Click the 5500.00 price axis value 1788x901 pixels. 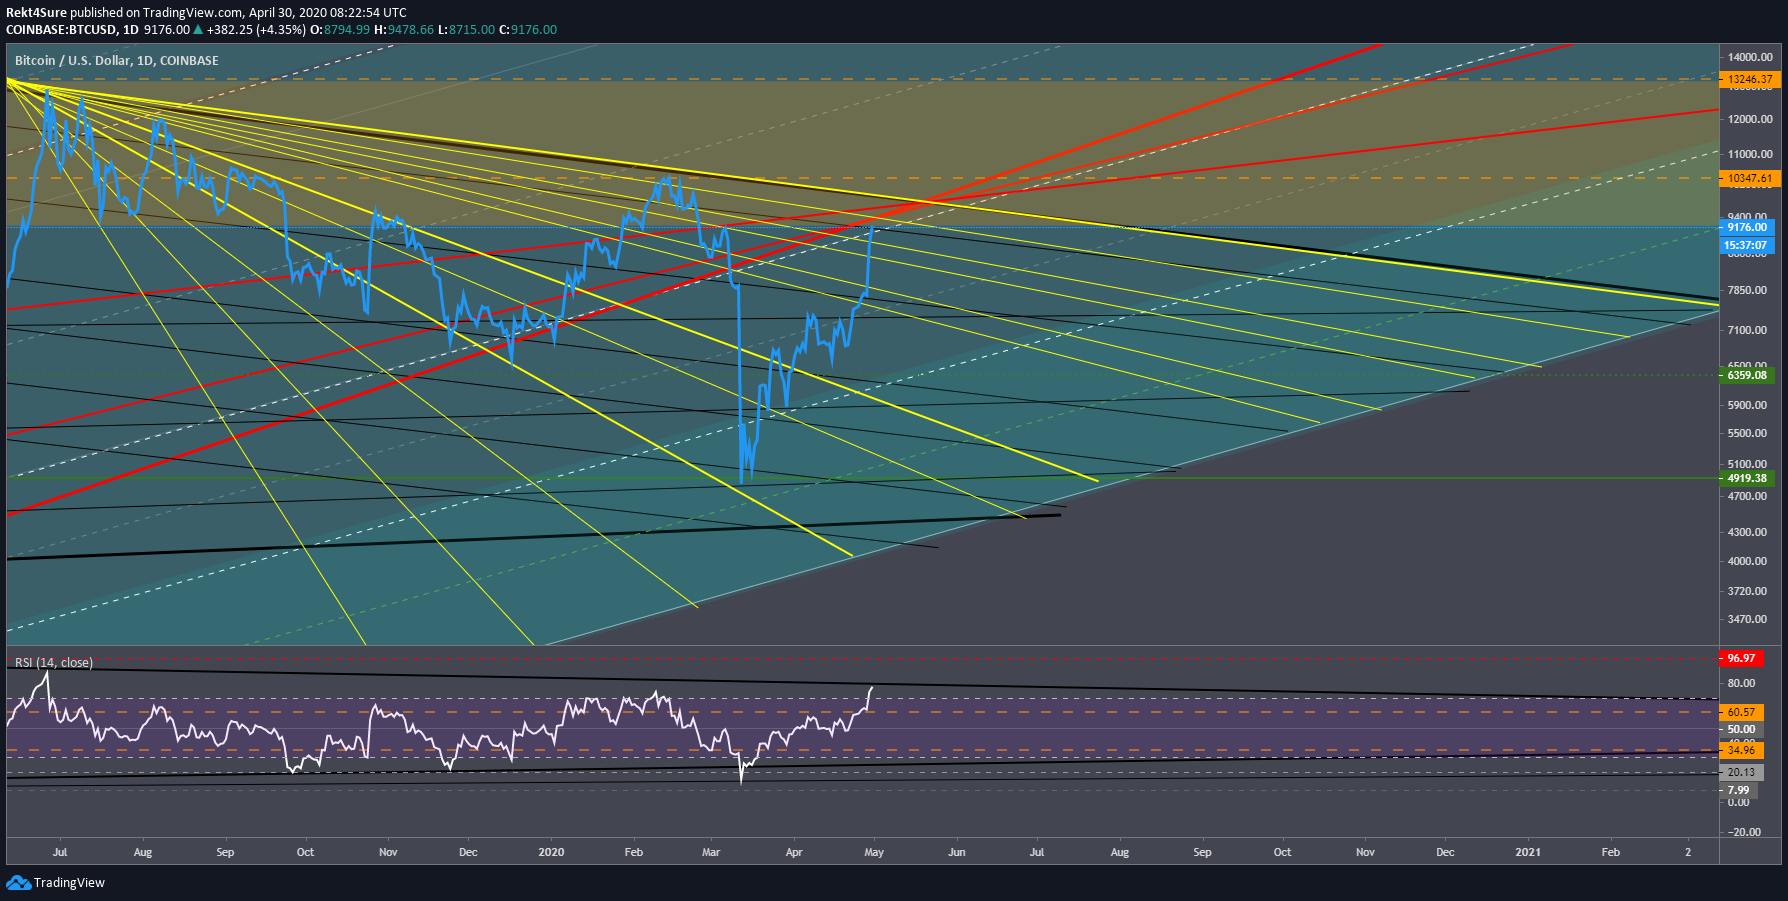[x=1747, y=433]
